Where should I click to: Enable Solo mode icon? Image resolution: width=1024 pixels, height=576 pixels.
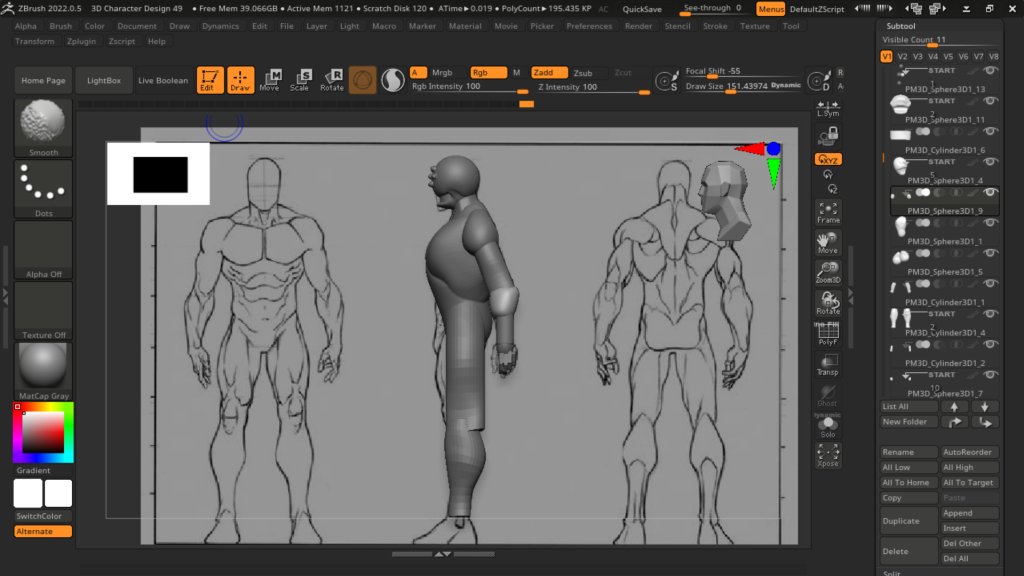click(828, 426)
